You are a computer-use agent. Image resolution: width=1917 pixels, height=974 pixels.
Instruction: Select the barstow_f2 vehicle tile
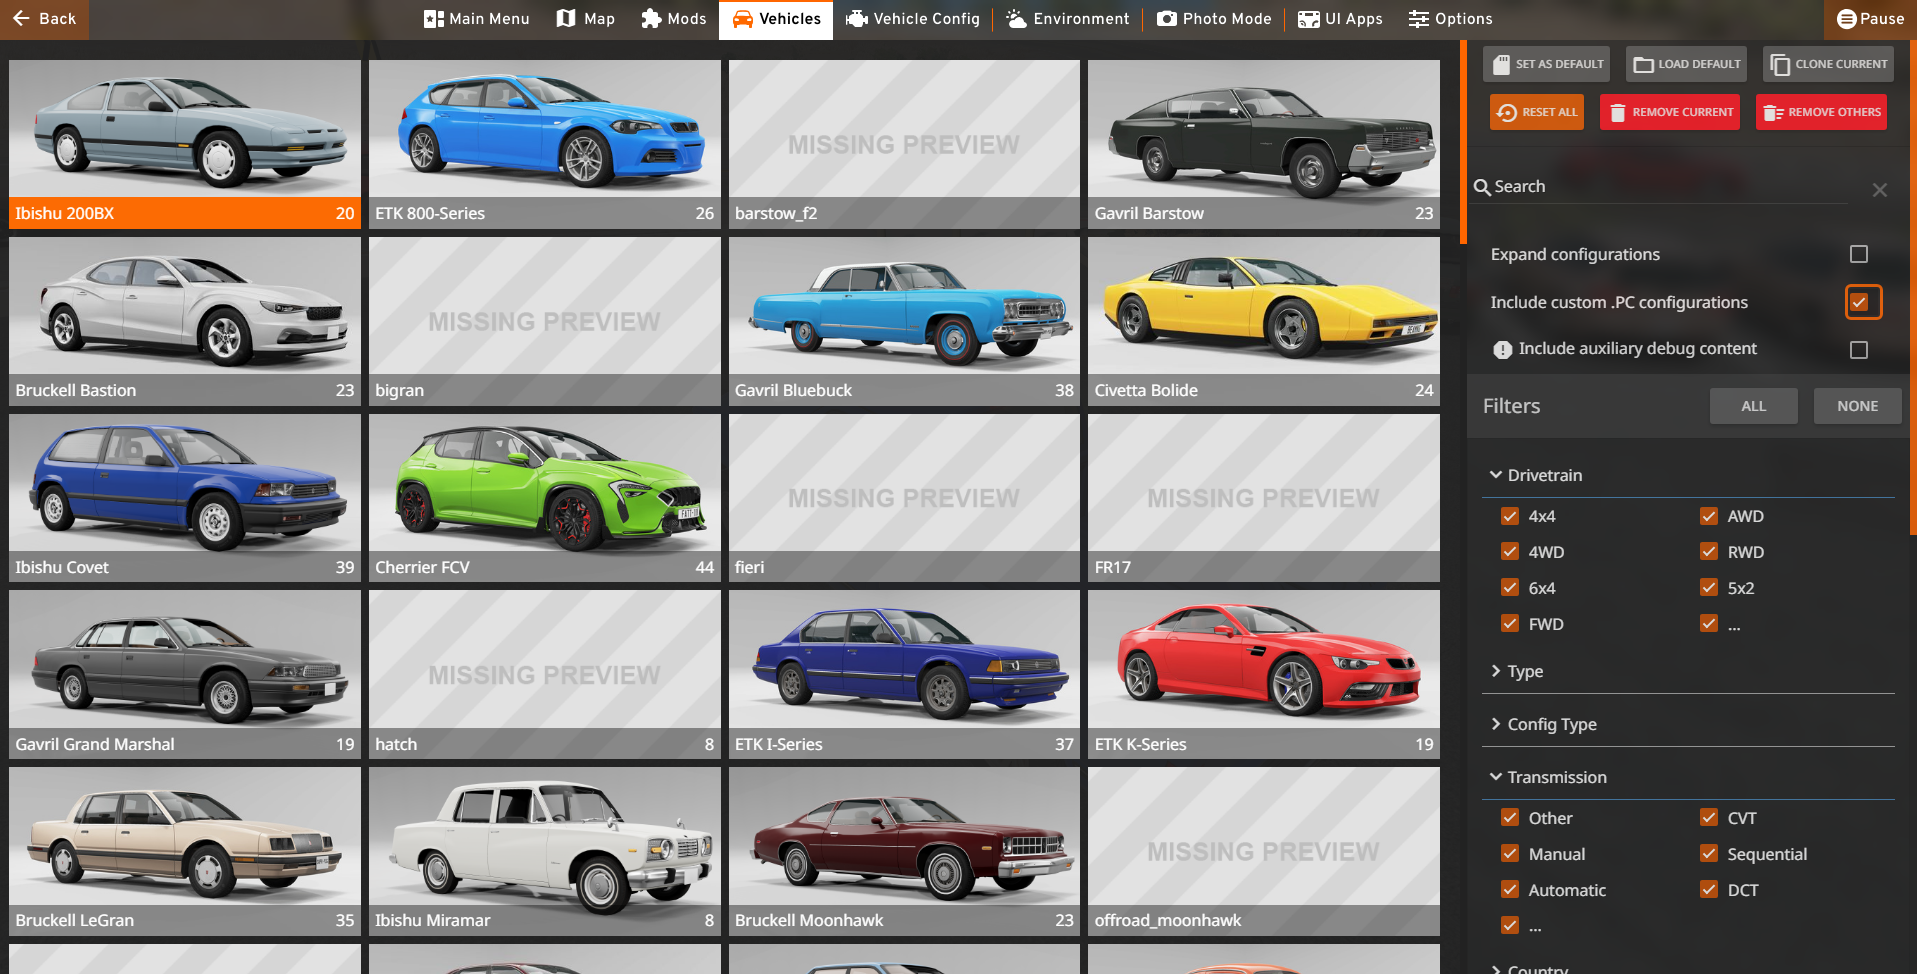pyautogui.click(x=904, y=144)
